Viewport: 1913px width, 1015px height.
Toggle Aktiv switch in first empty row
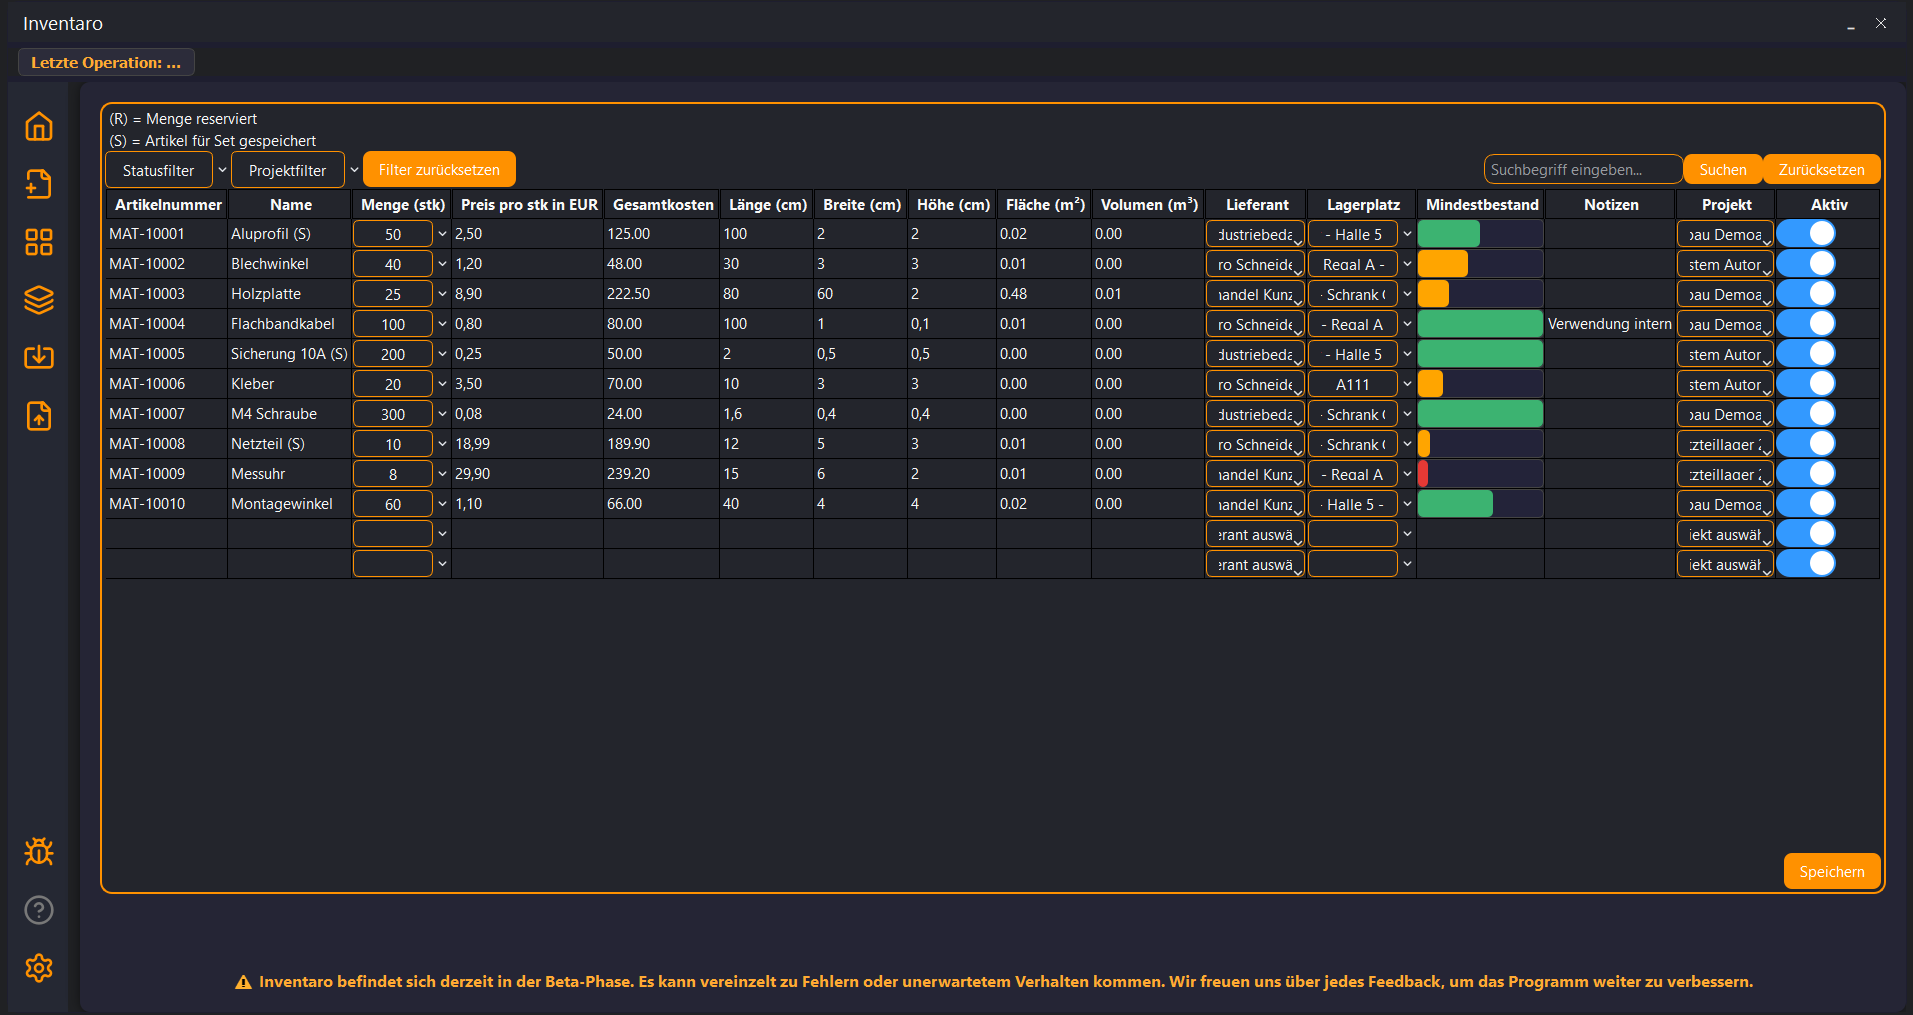(1806, 534)
